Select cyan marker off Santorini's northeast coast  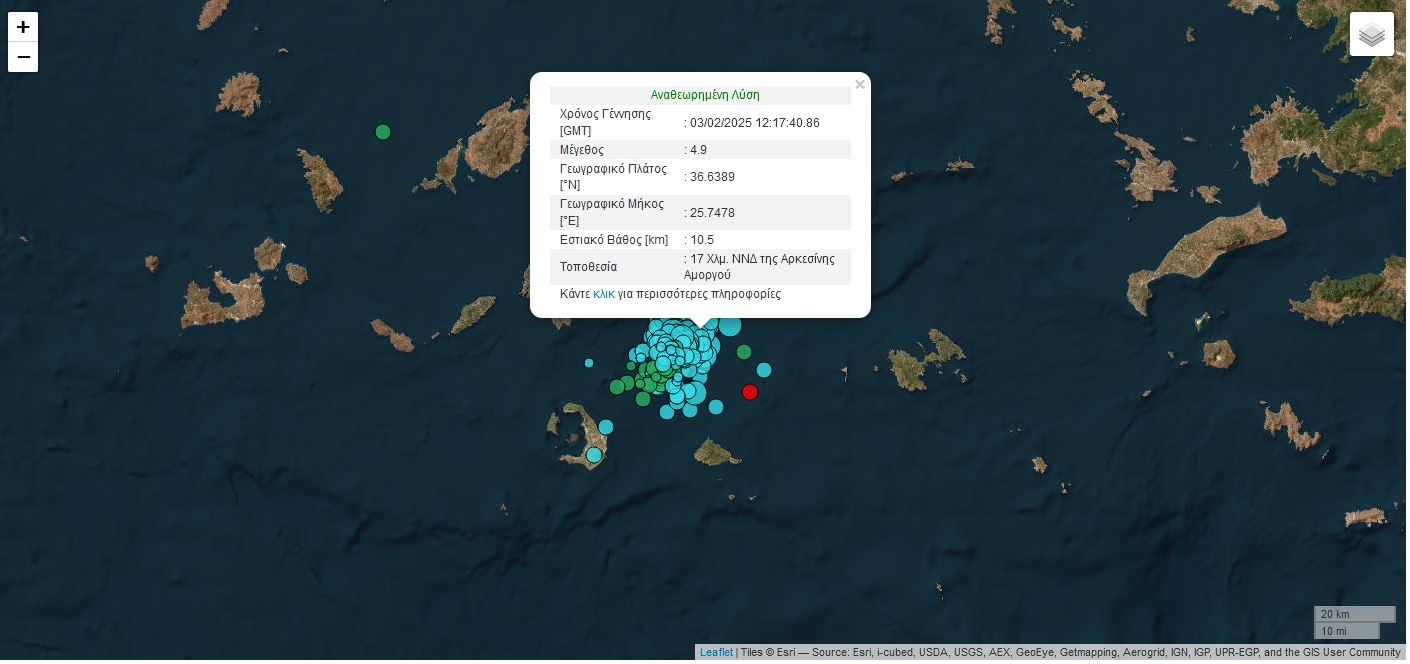606,427
